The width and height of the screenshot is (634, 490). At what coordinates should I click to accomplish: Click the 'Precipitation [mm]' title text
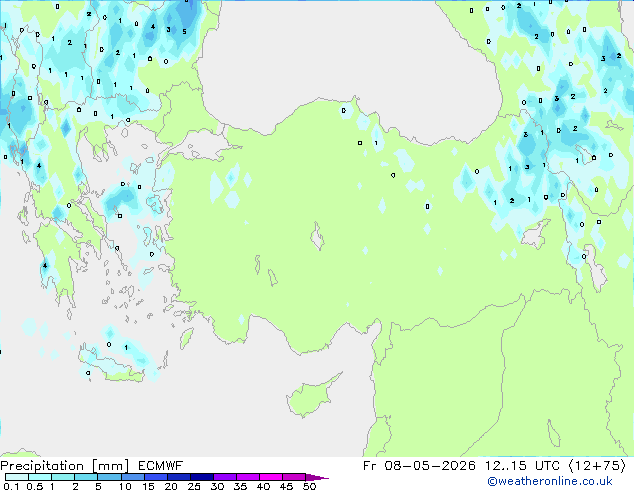point(65,466)
